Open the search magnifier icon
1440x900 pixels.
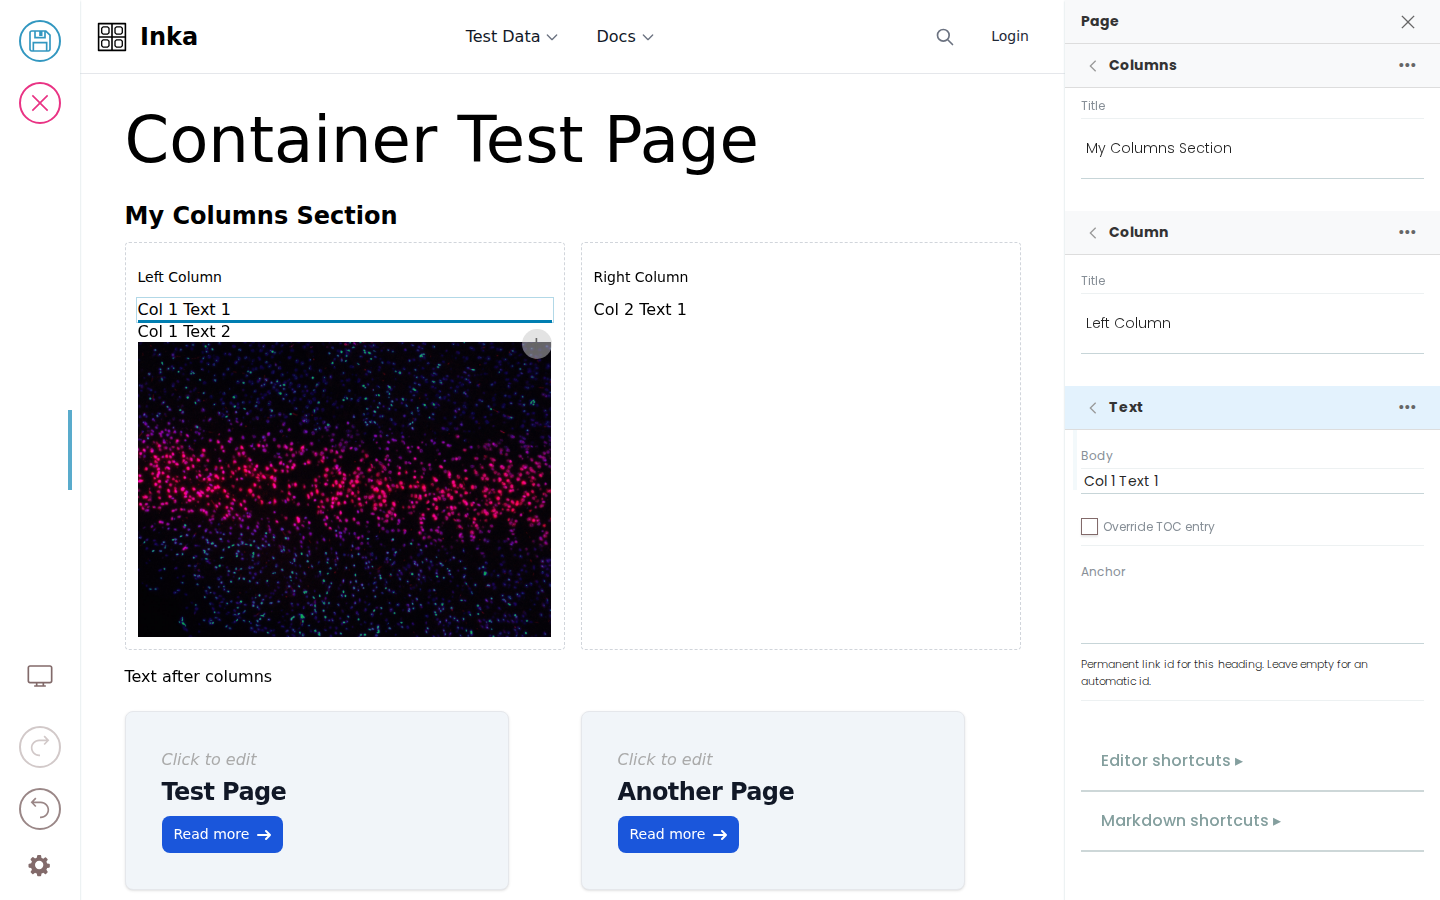[945, 37]
